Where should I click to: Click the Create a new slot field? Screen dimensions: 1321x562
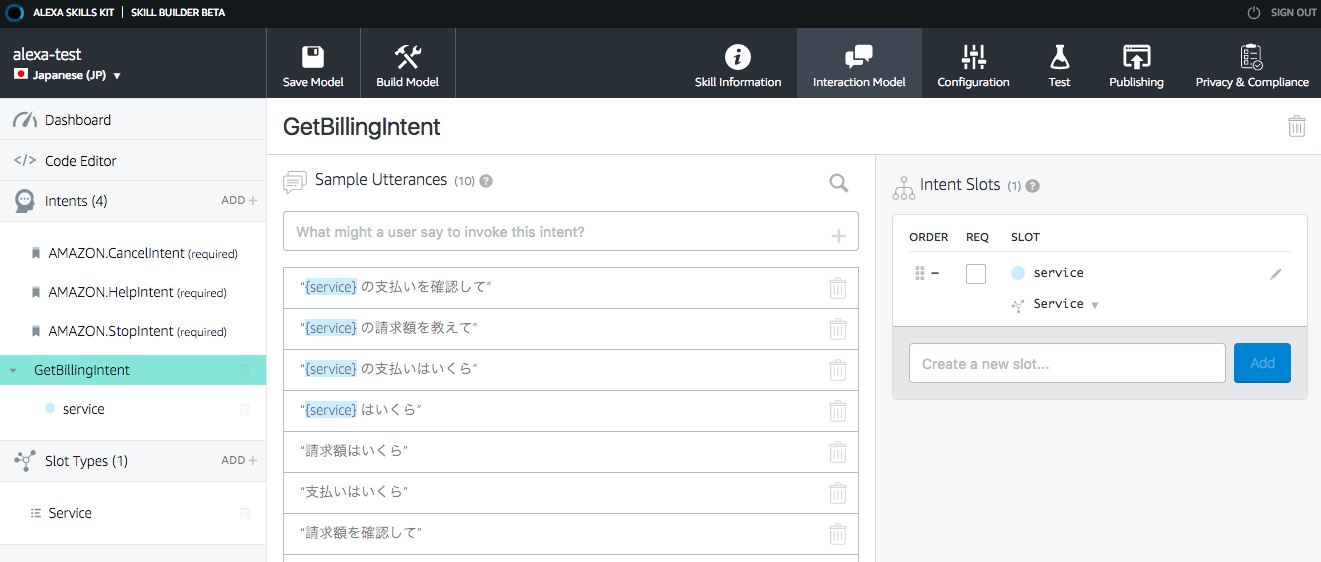pyautogui.click(x=1066, y=363)
